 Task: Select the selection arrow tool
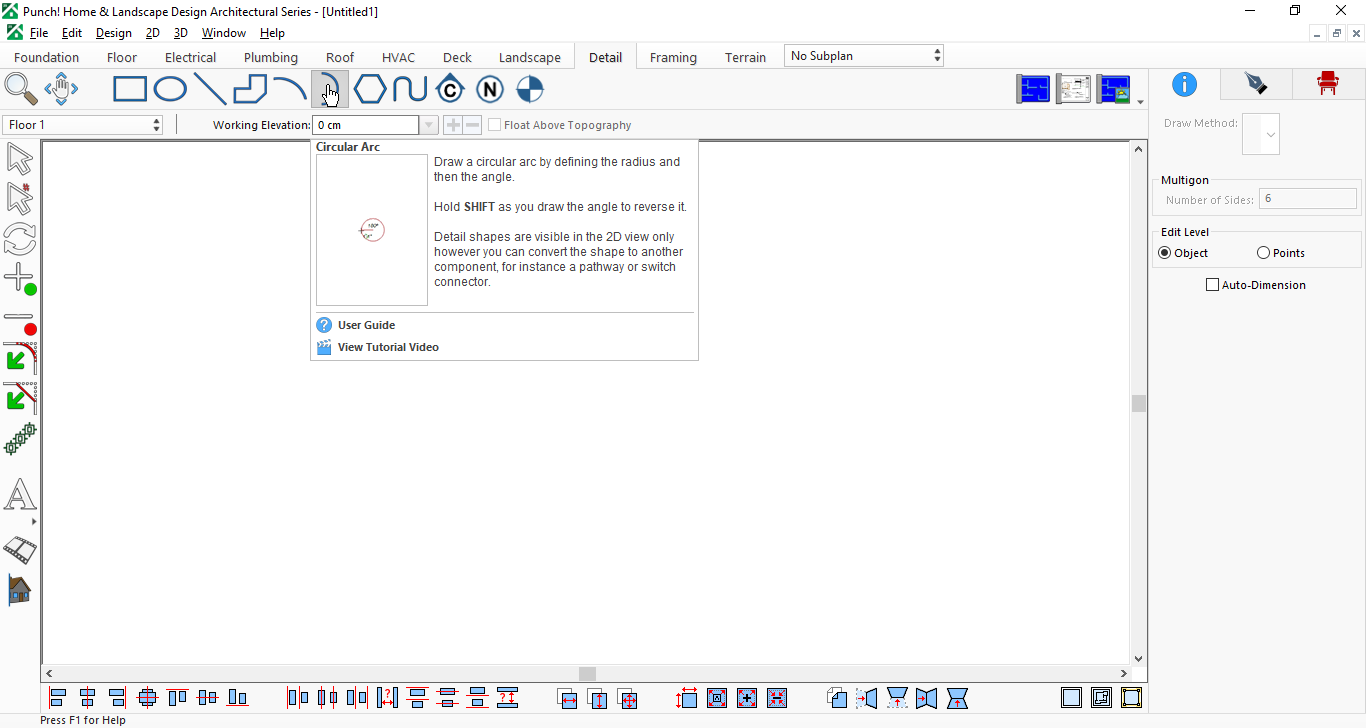[x=20, y=159]
